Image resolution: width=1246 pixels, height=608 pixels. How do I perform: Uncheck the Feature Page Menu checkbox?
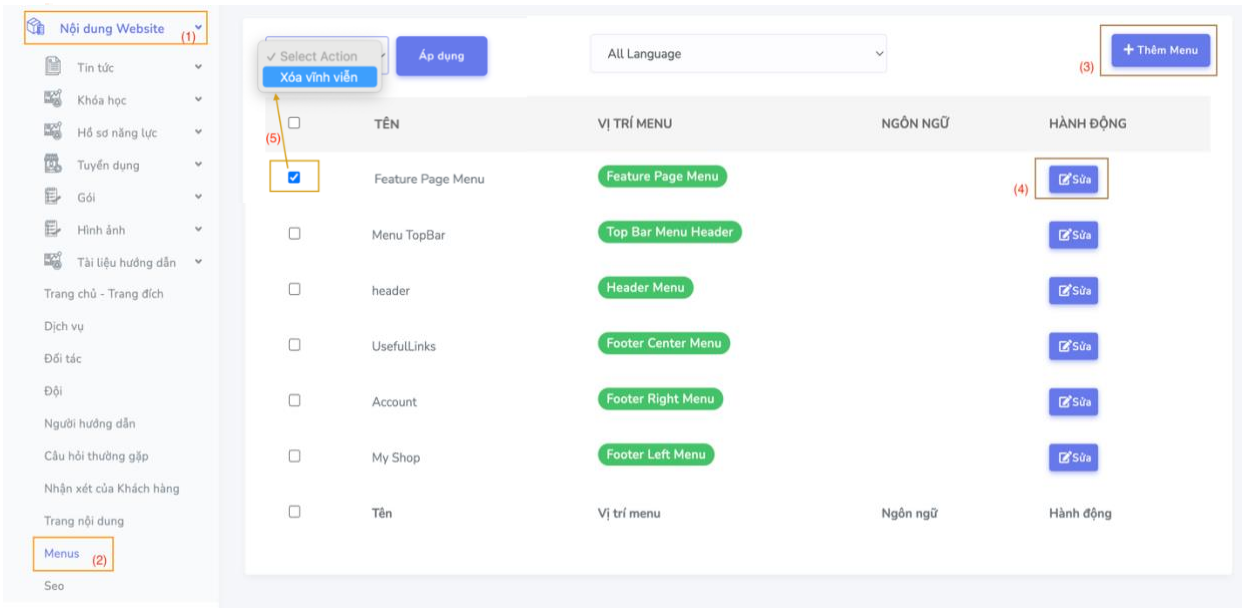pos(295,178)
